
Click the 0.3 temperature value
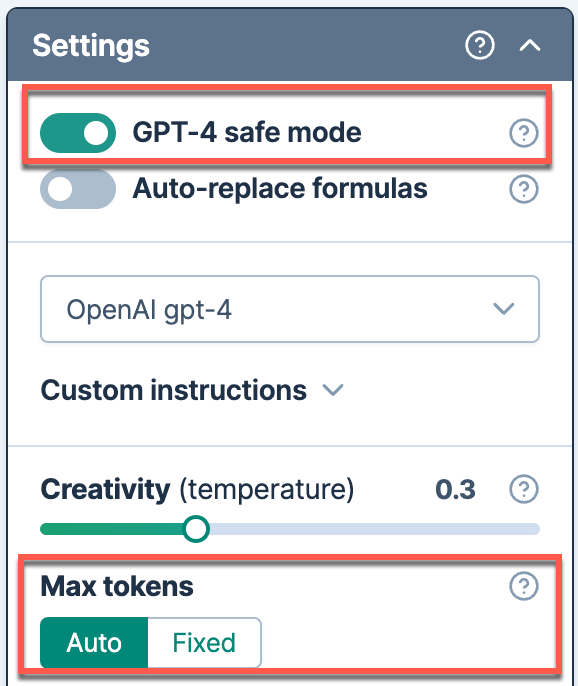click(455, 489)
